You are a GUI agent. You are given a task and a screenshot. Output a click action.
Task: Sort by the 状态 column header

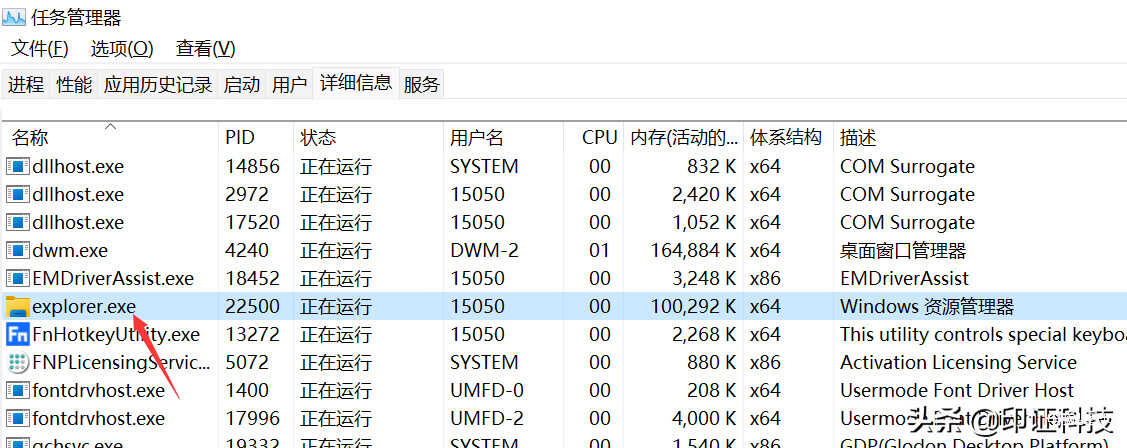click(369, 137)
